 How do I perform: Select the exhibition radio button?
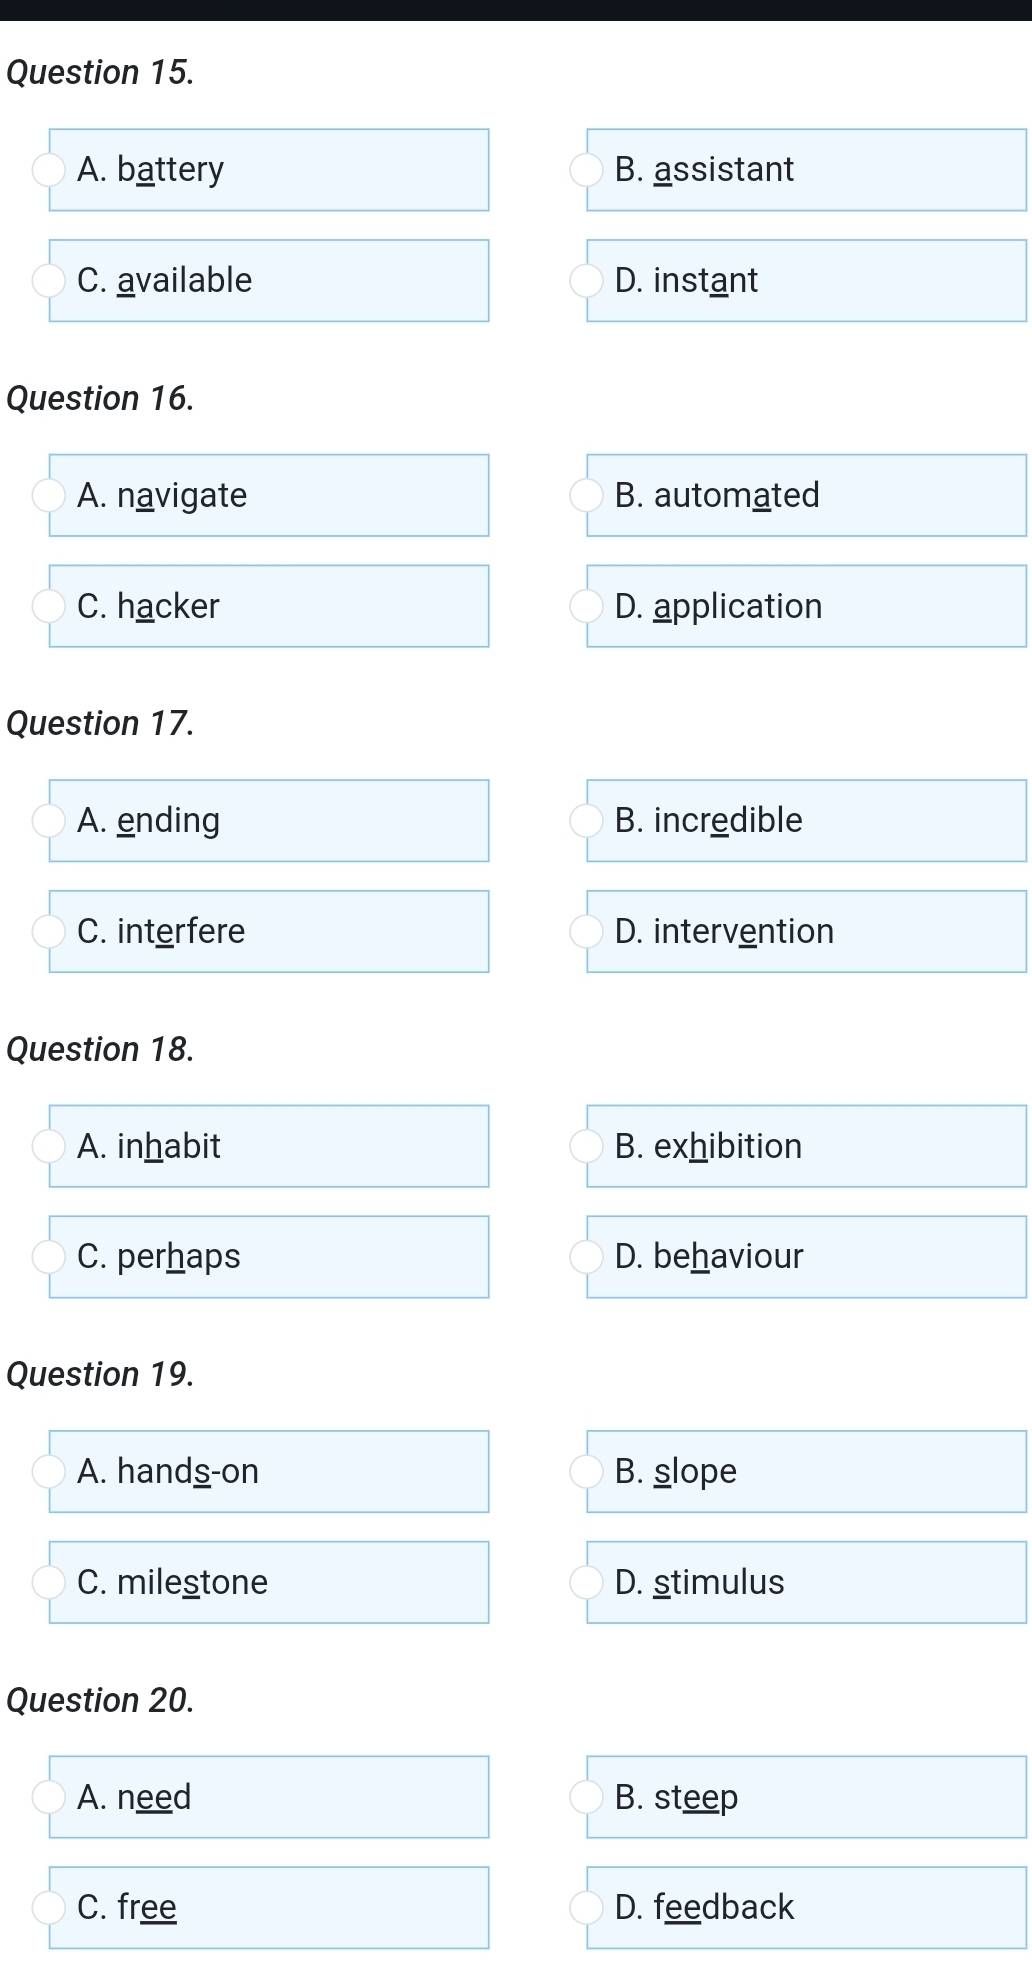[x=585, y=1146]
